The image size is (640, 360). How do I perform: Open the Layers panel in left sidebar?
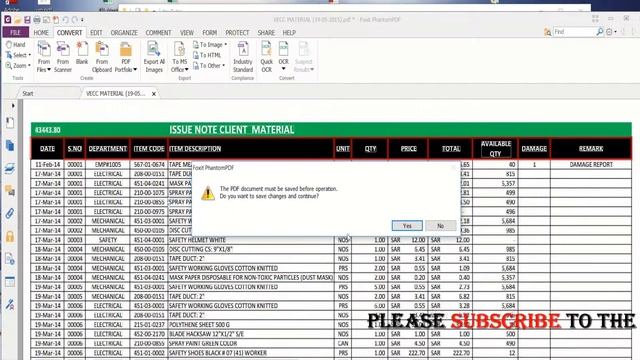(10, 168)
